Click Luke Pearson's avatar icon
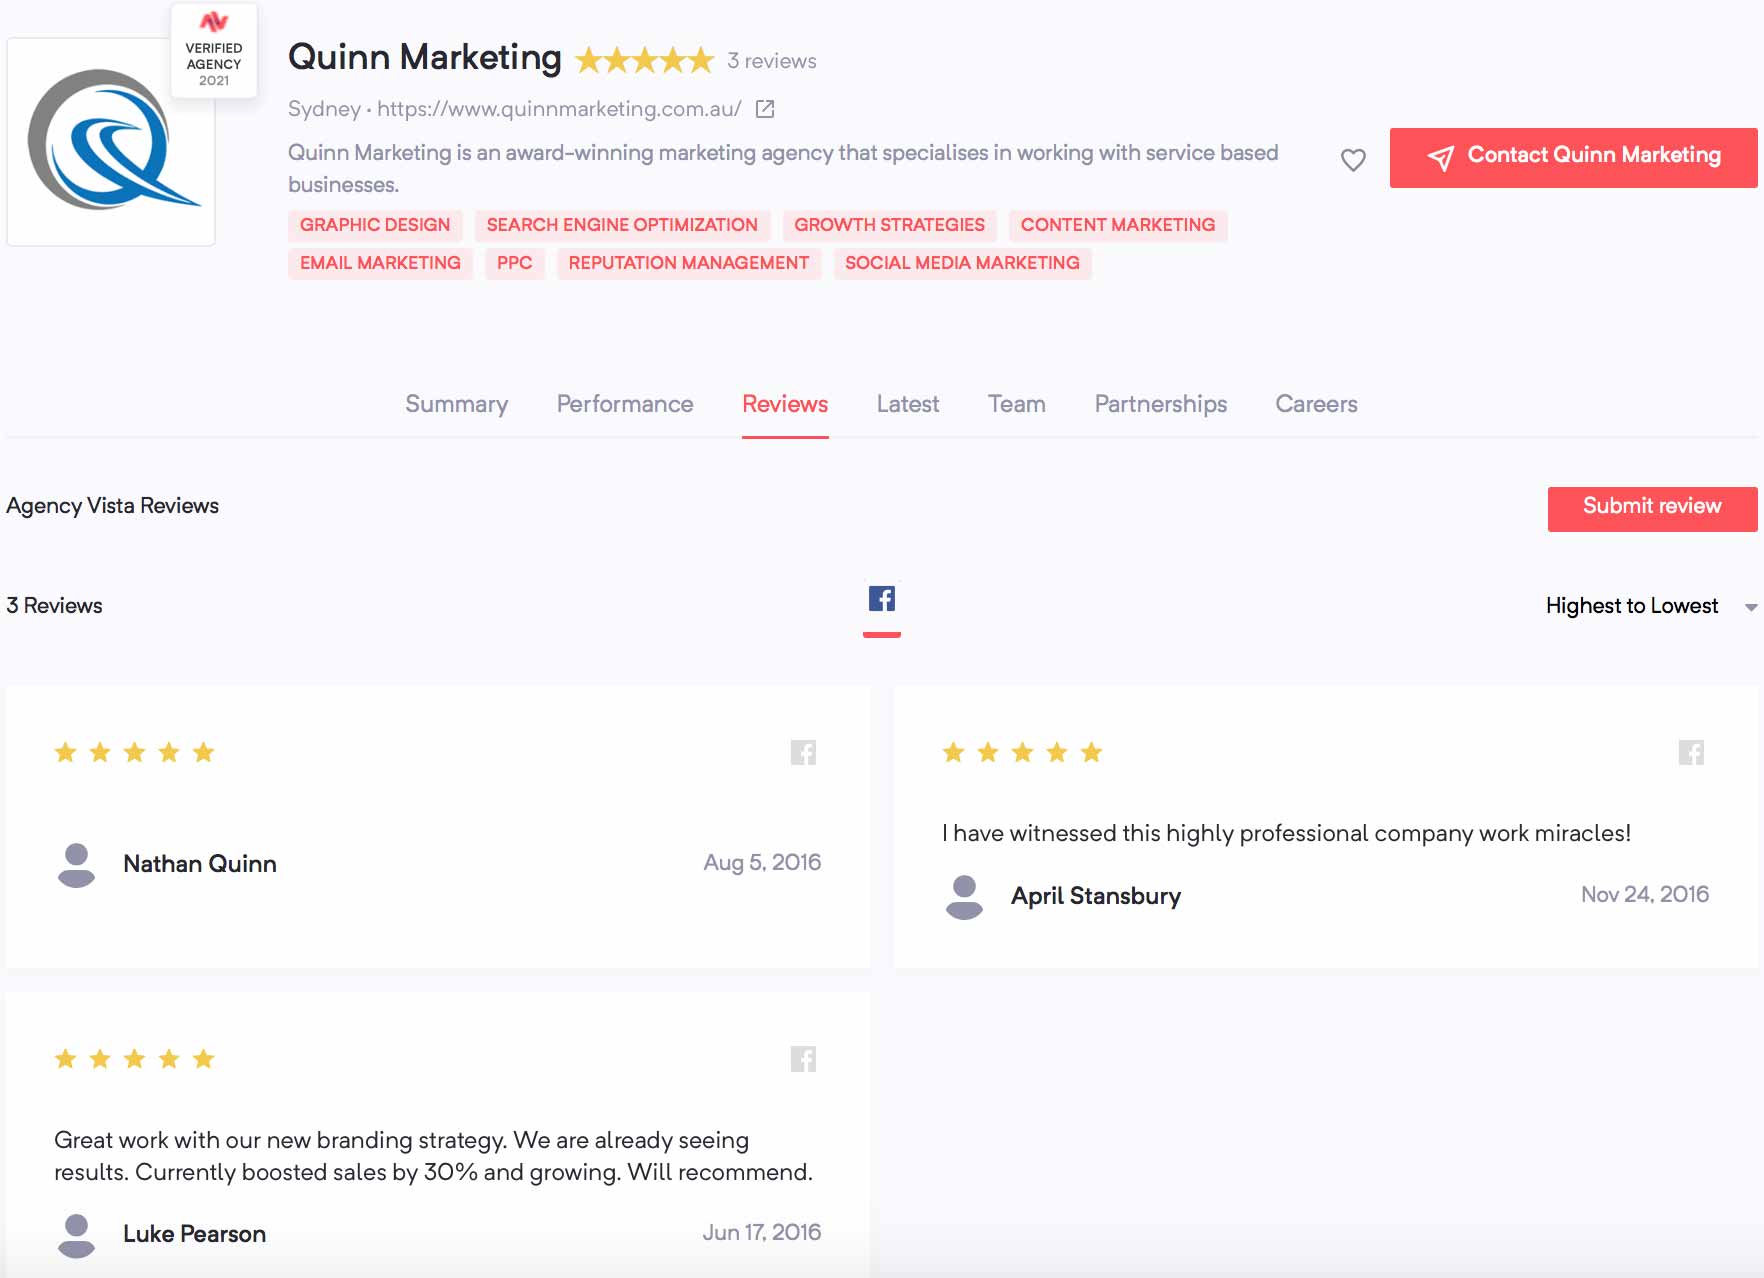This screenshot has width=1764, height=1278. (x=76, y=1235)
